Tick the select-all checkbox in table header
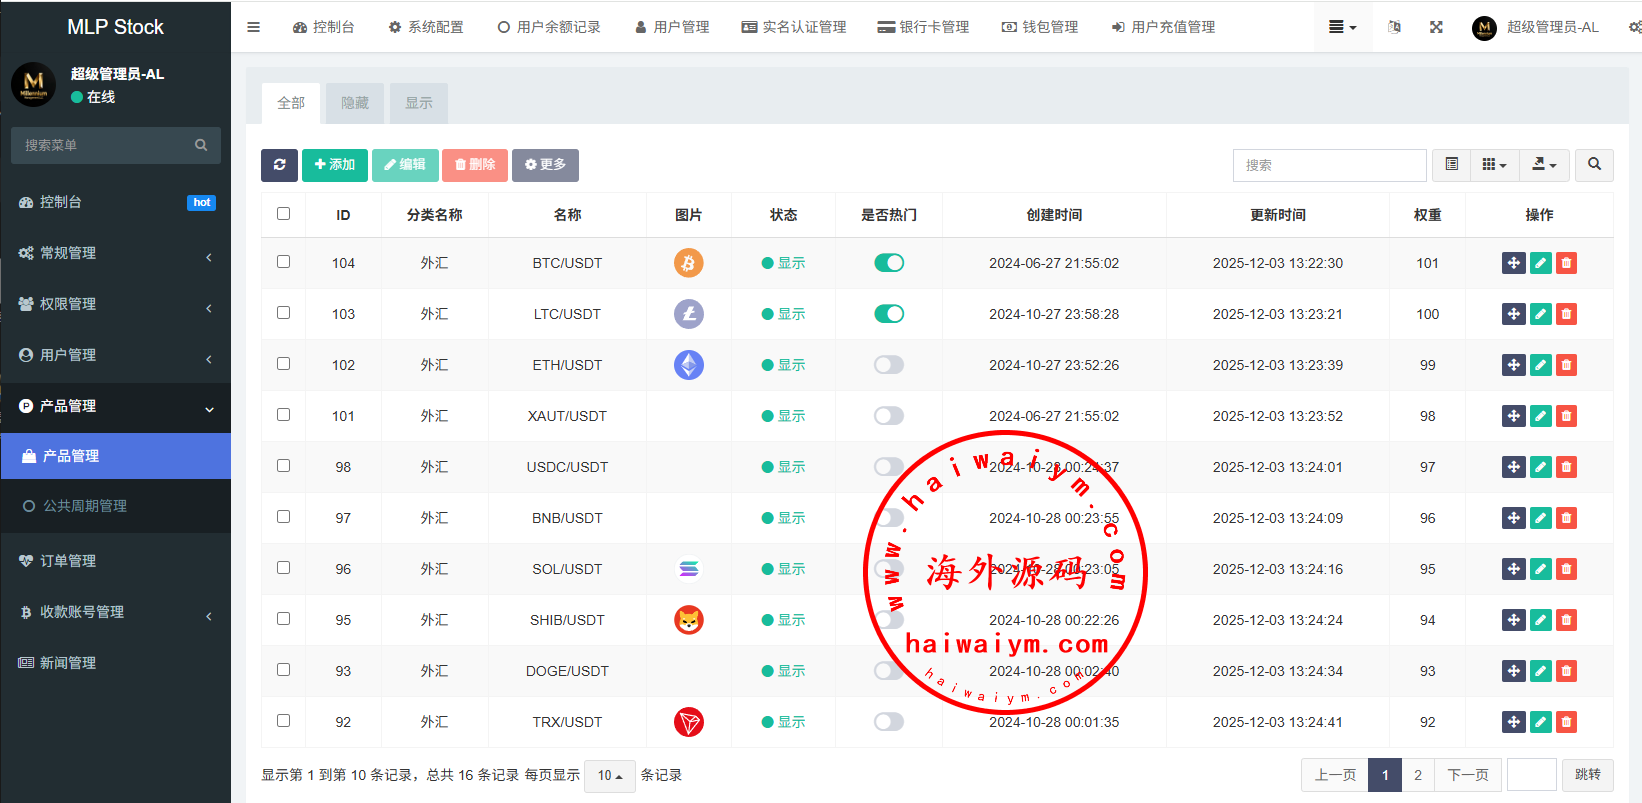The width and height of the screenshot is (1642, 803). 284,214
